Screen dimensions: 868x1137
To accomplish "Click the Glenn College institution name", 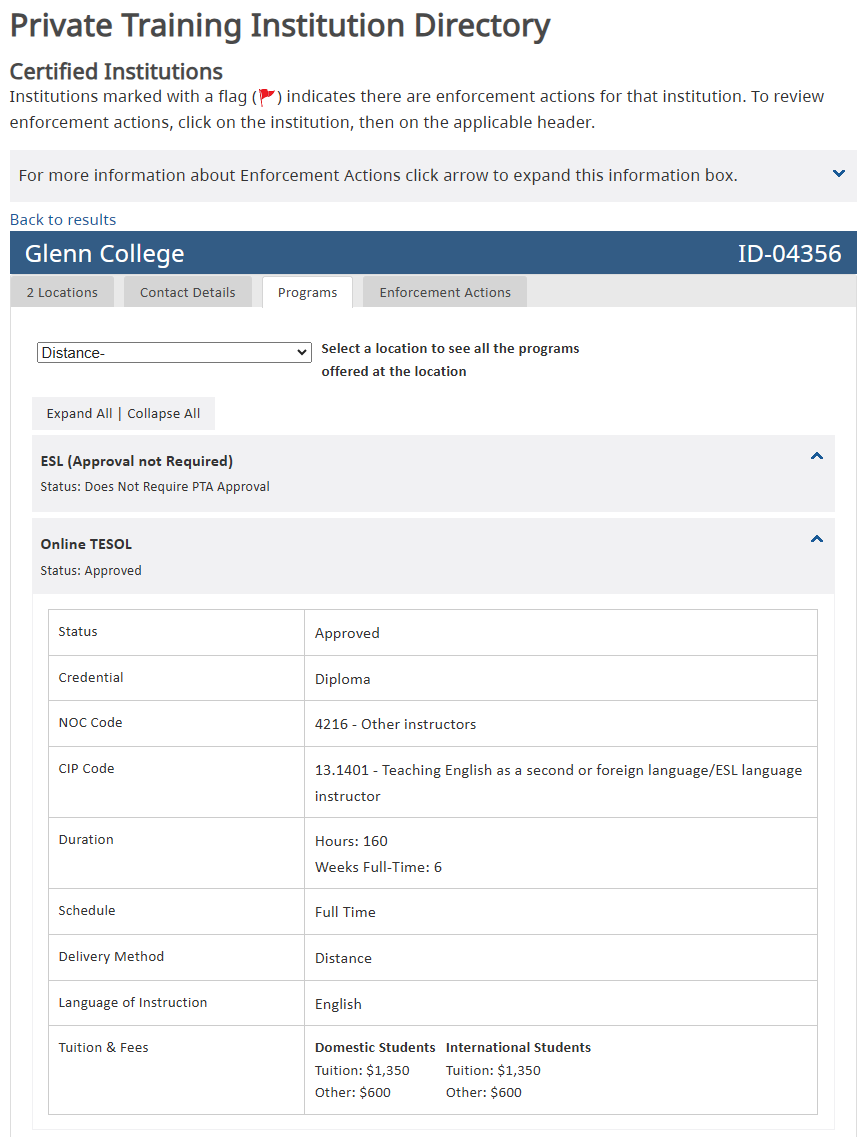I will point(105,254).
